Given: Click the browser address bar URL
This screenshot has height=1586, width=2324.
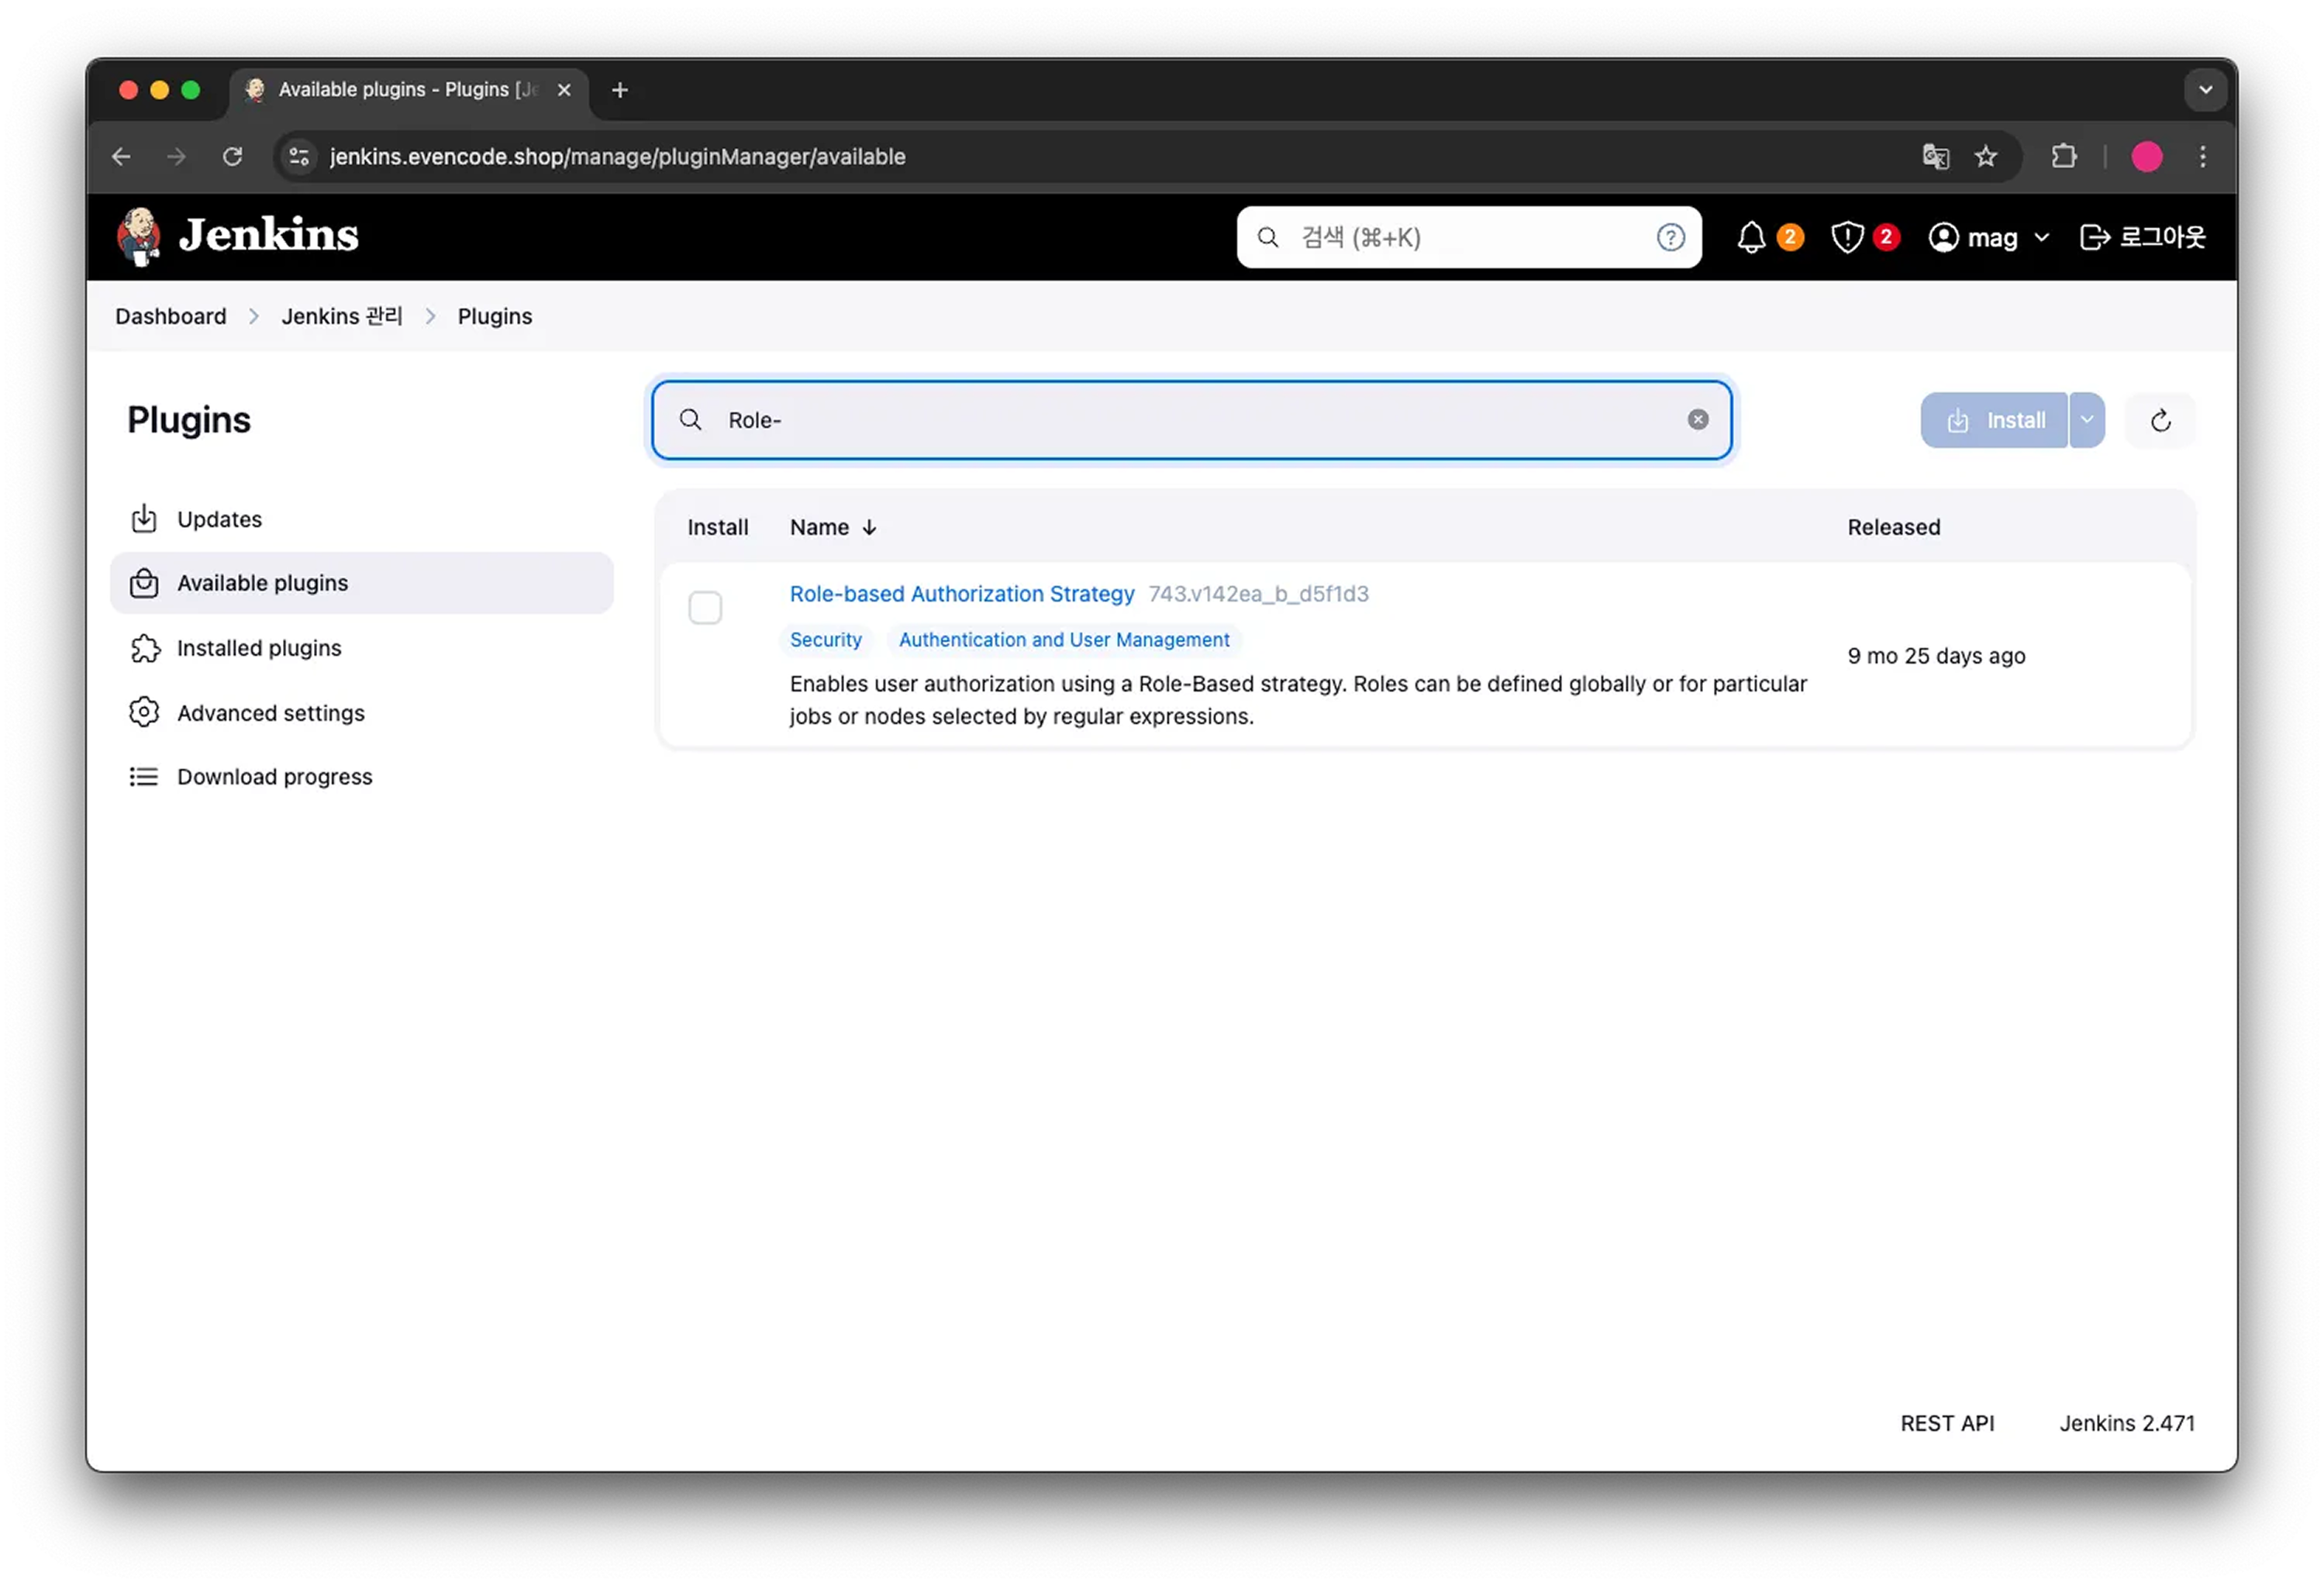Looking at the screenshot, I should pos(617,157).
